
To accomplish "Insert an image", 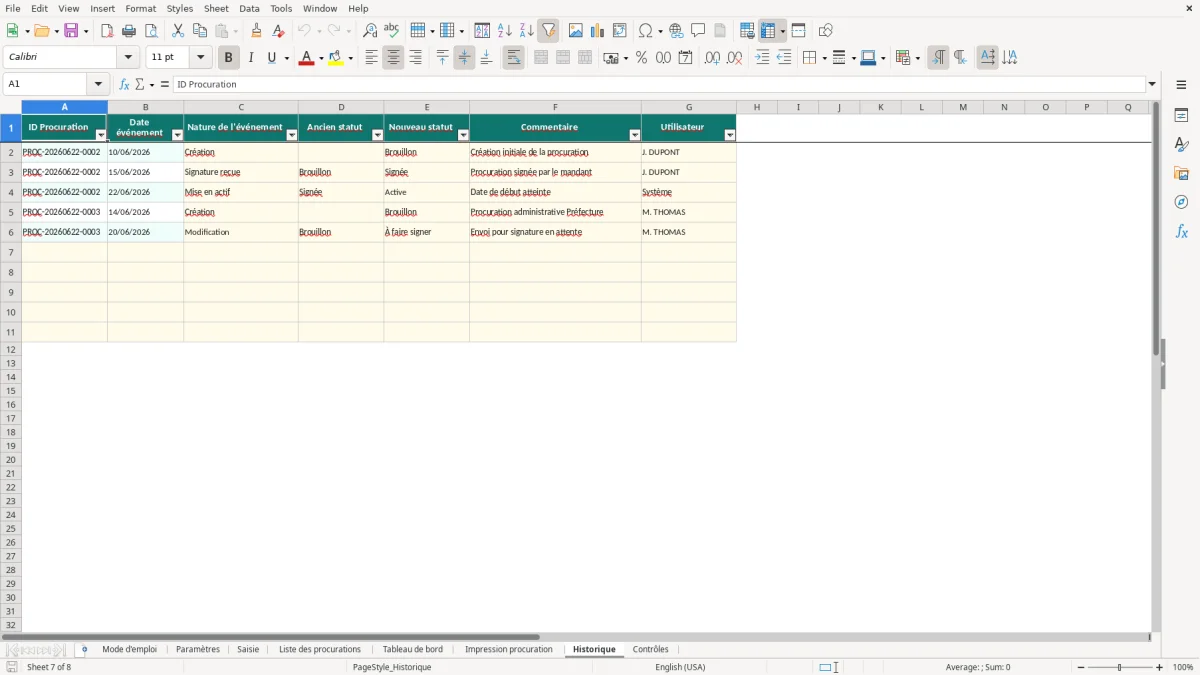I will 576,31.
